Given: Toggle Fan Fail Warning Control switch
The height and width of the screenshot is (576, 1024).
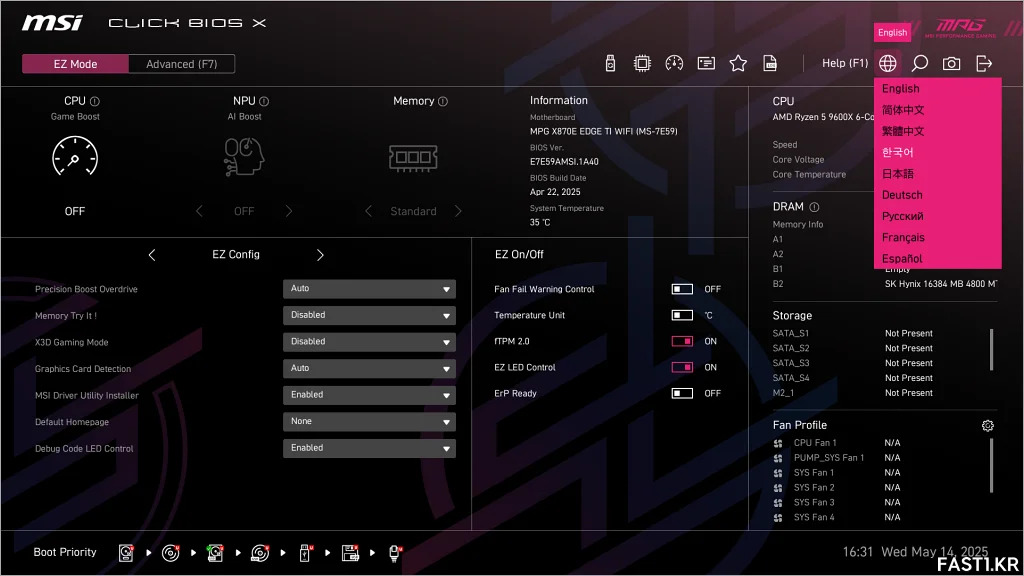Looking at the screenshot, I should click(682, 289).
